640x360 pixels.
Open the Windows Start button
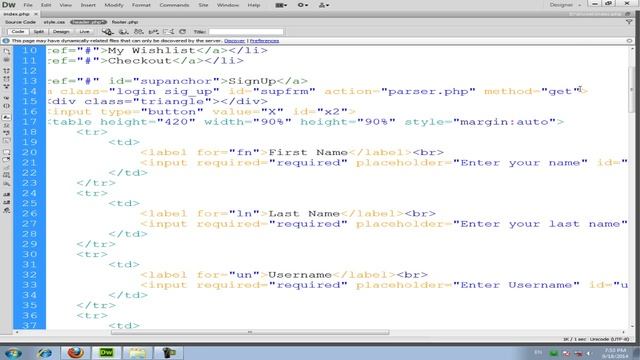click(x=13, y=353)
